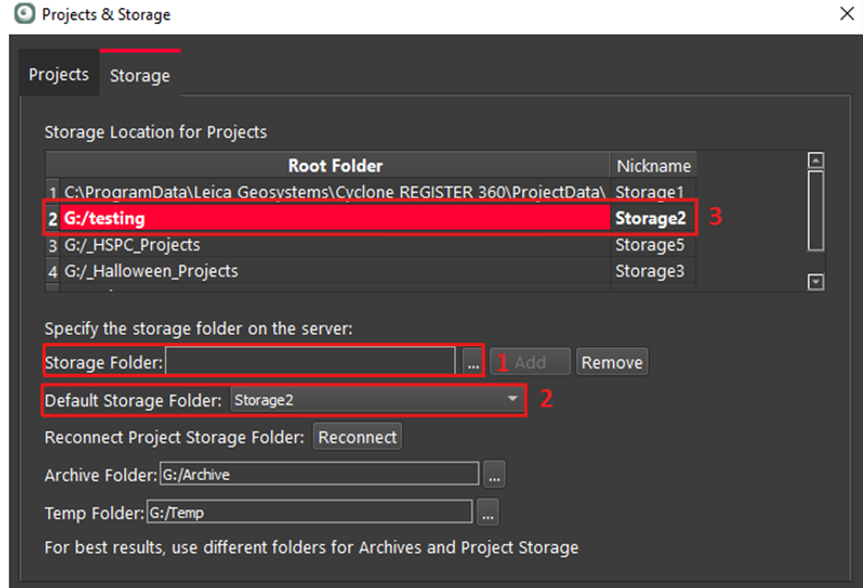Focus the Archive Folder path field

[319, 474]
